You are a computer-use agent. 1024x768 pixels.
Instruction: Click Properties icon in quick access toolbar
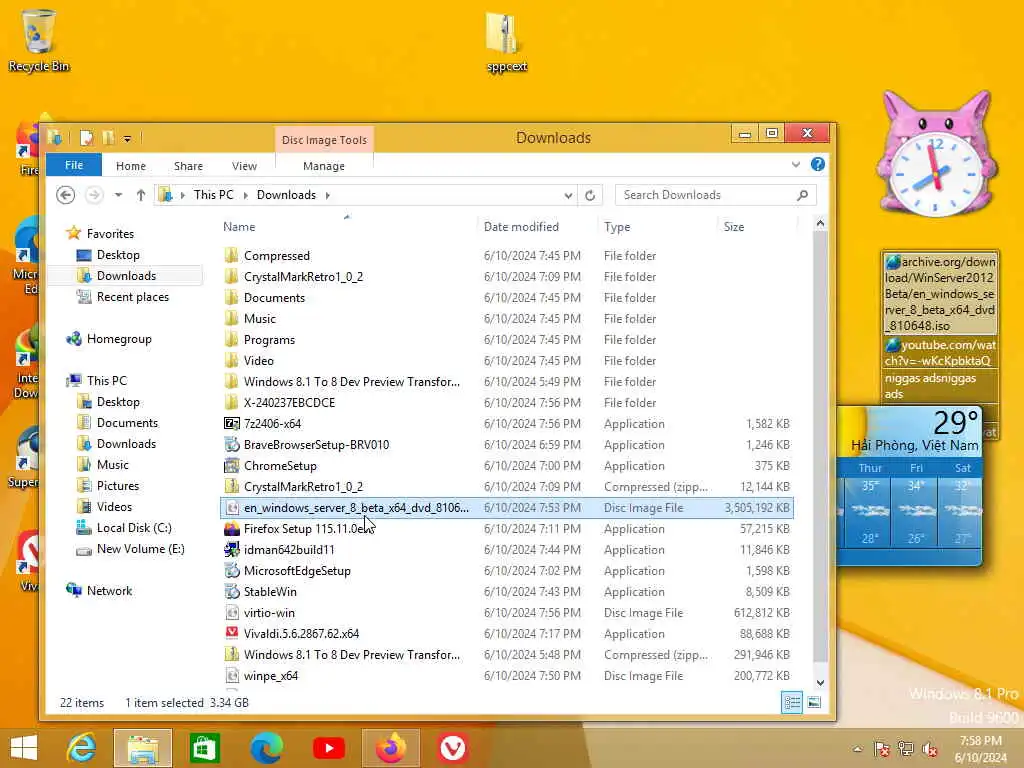pyautogui.click(x=87, y=138)
